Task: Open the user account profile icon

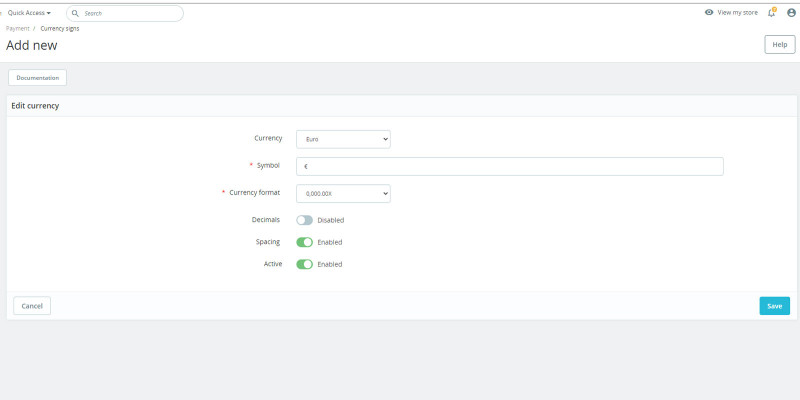Action: coord(791,13)
